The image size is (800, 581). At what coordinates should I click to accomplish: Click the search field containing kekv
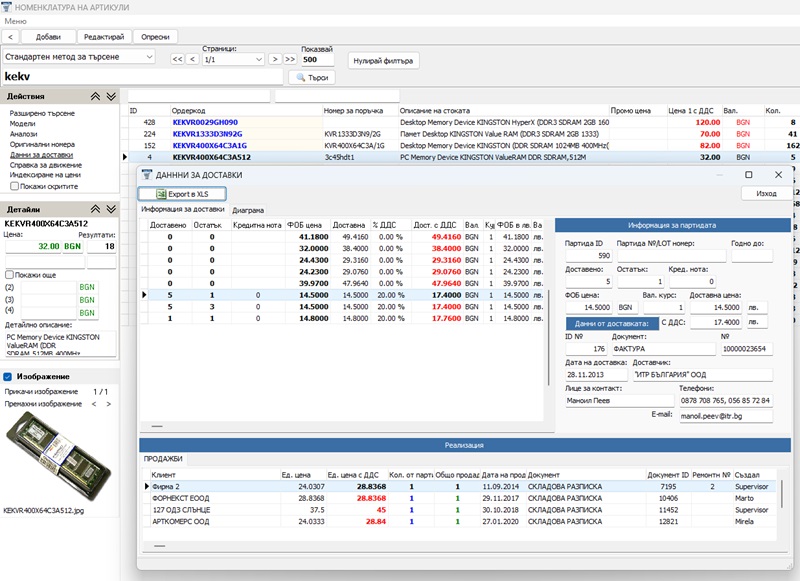143,77
